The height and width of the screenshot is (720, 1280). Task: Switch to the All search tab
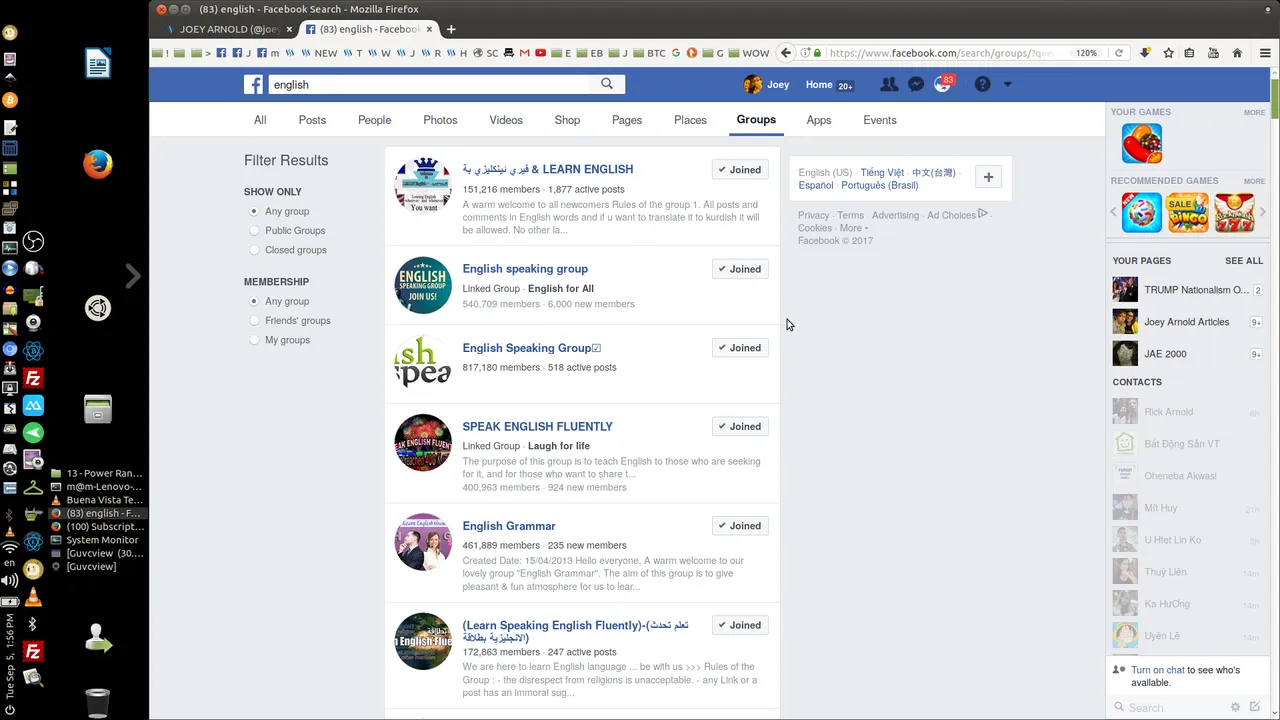tap(260, 120)
